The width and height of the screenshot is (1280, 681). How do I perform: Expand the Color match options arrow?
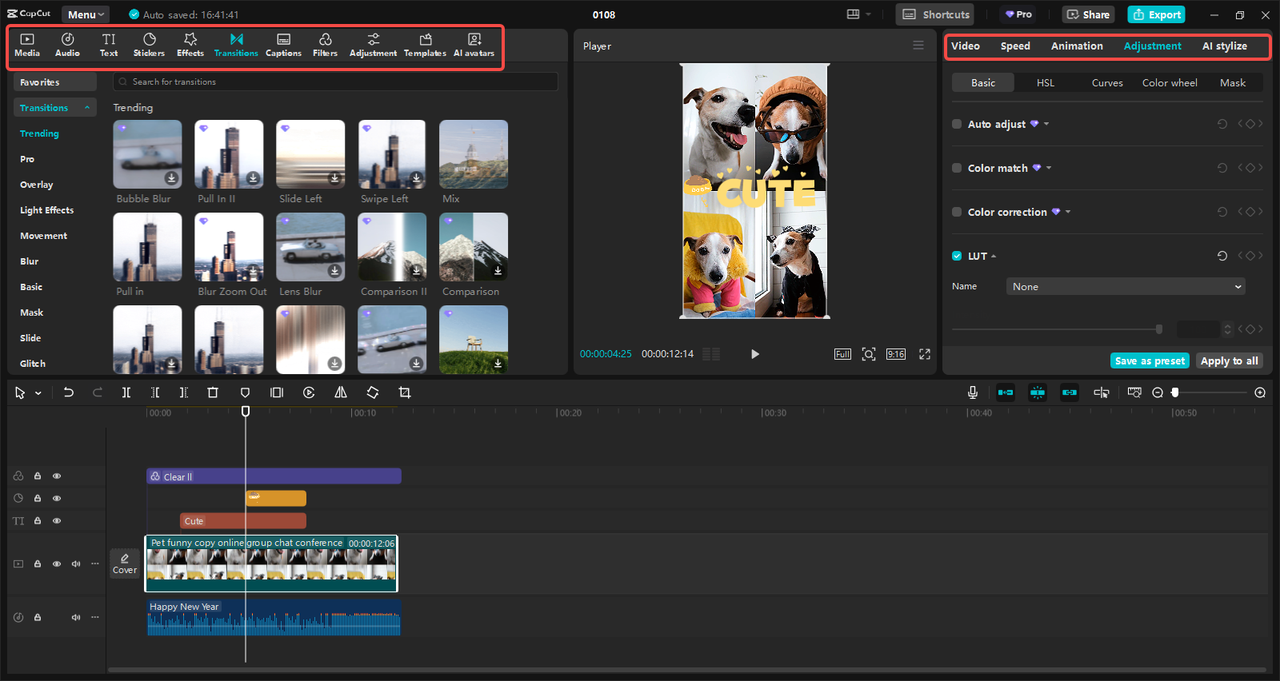pyautogui.click(x=1049, y=168)
